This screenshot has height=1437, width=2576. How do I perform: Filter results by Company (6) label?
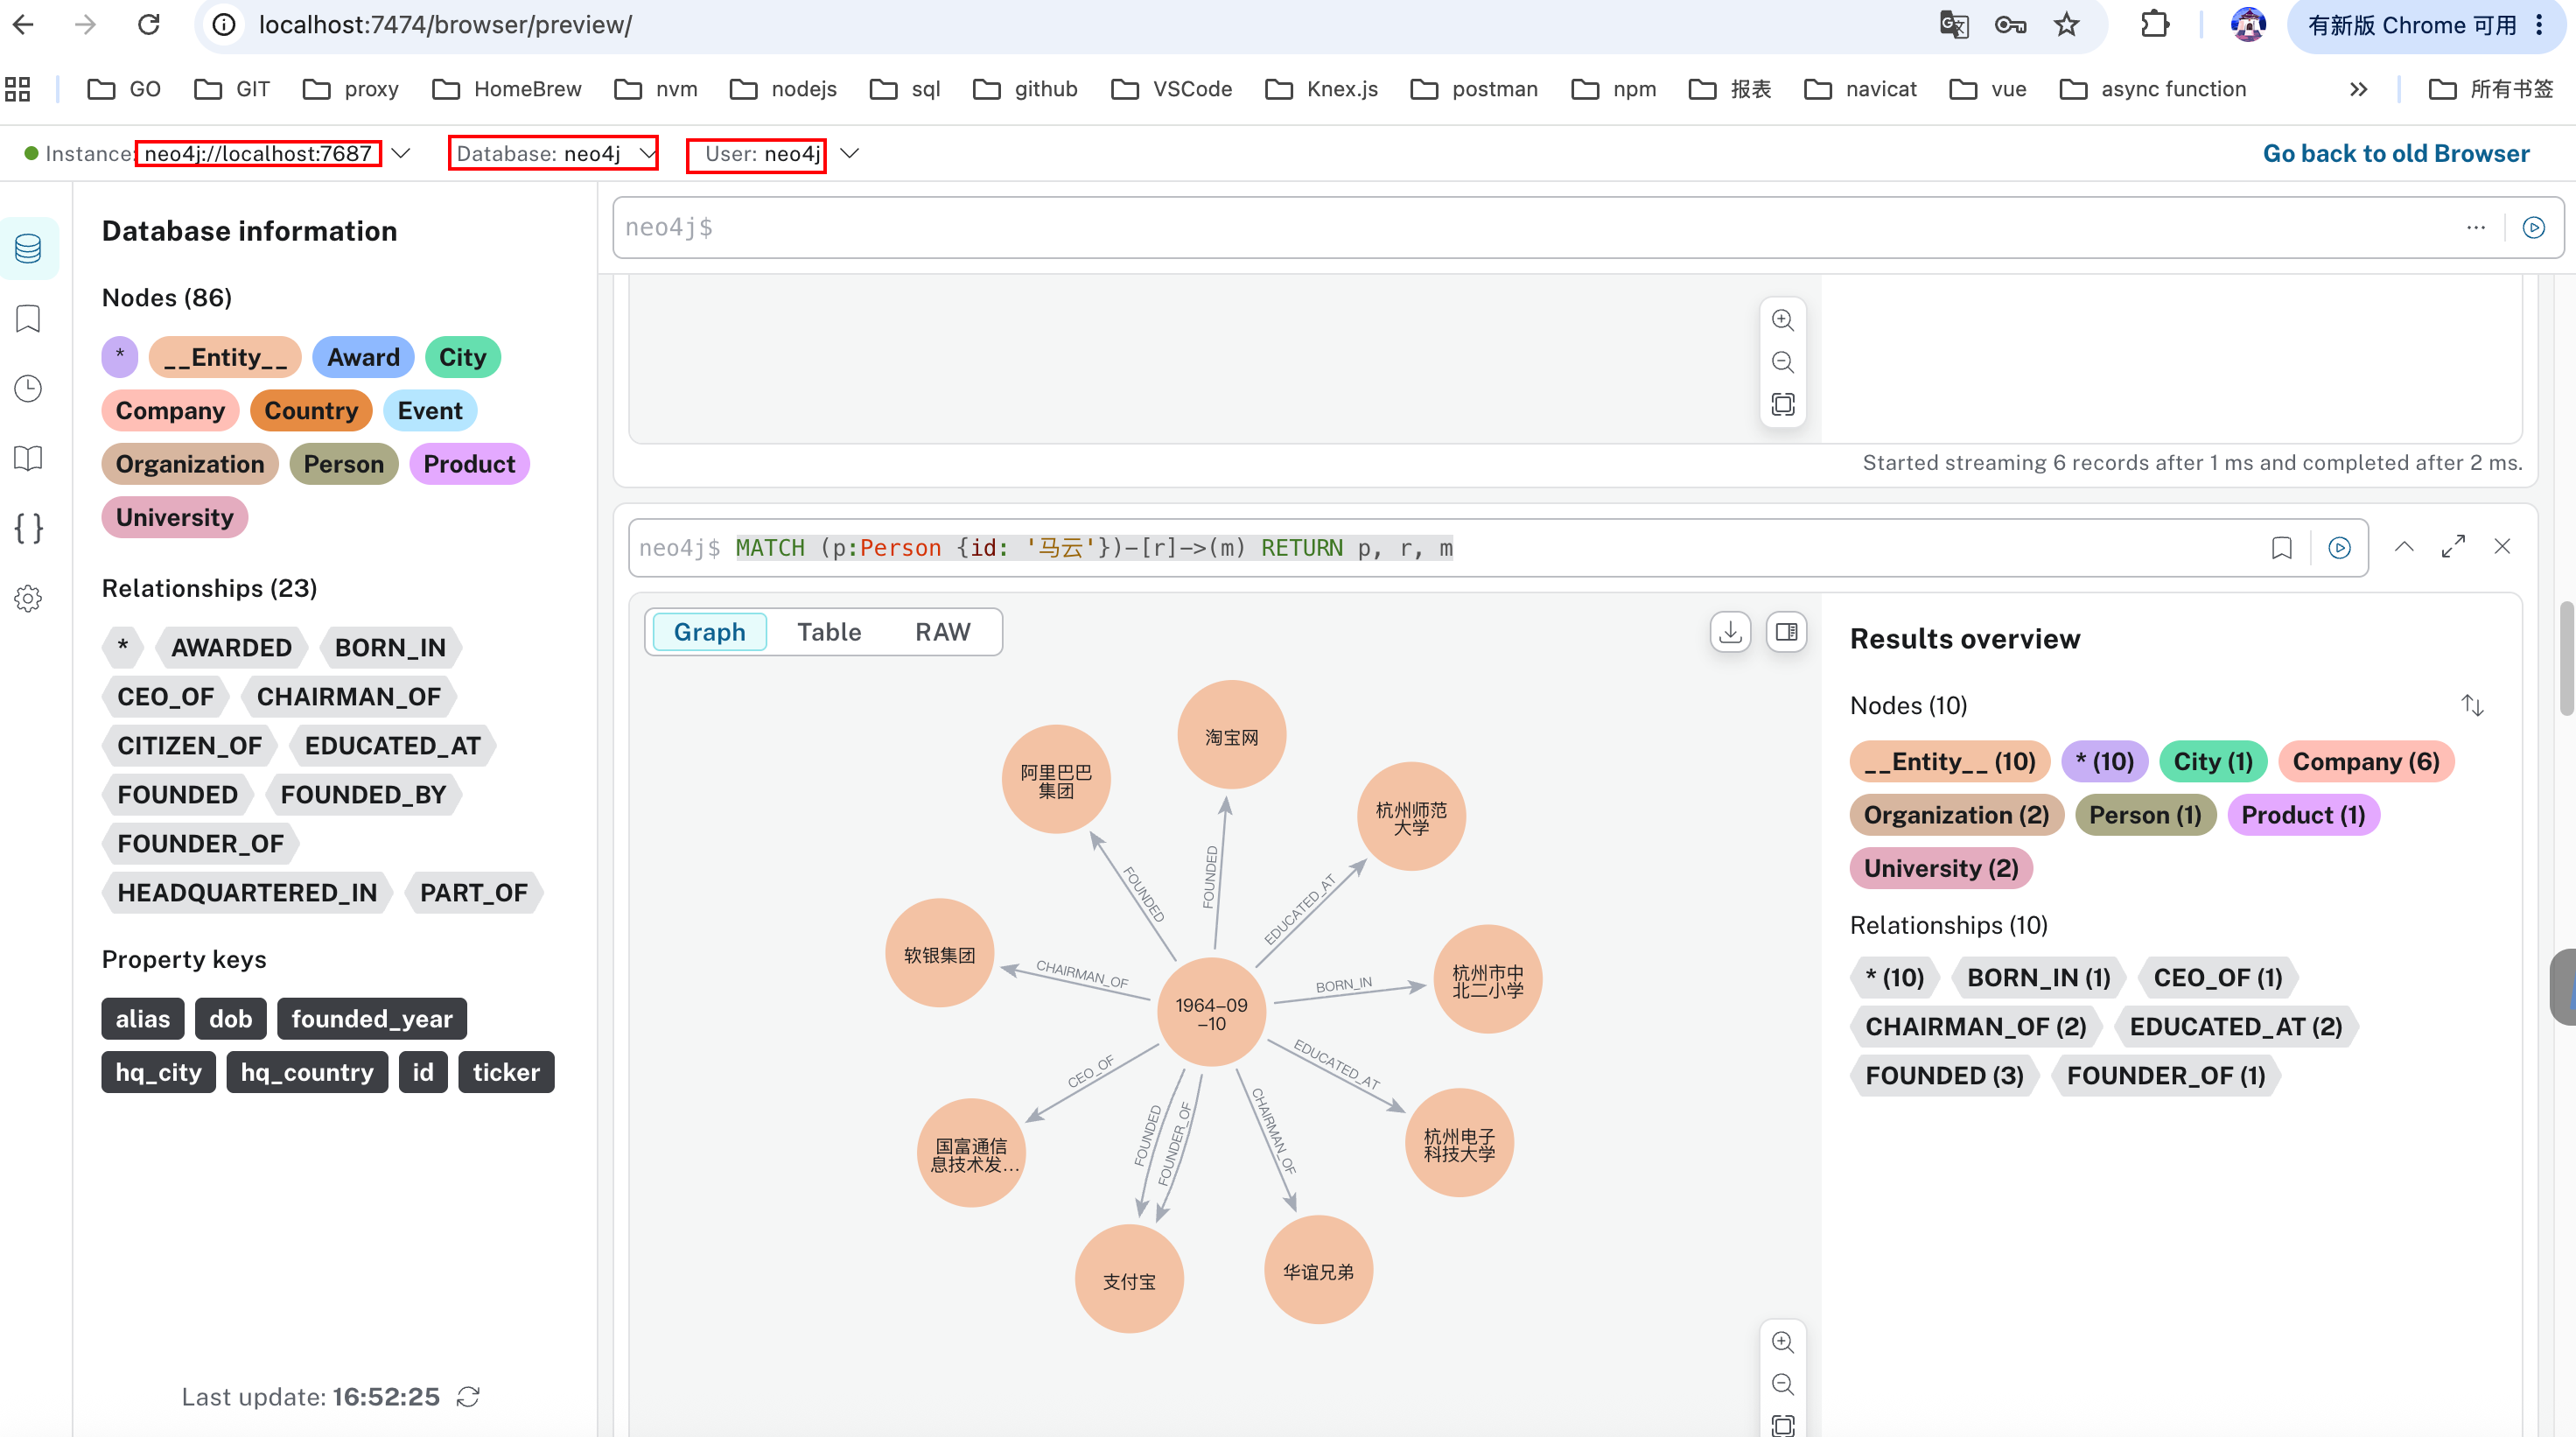pos(2365,762)
